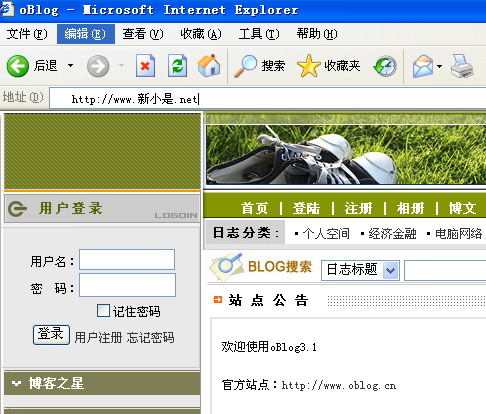
Task: Open the 查看(V) menu
Action: pos(143,34)
